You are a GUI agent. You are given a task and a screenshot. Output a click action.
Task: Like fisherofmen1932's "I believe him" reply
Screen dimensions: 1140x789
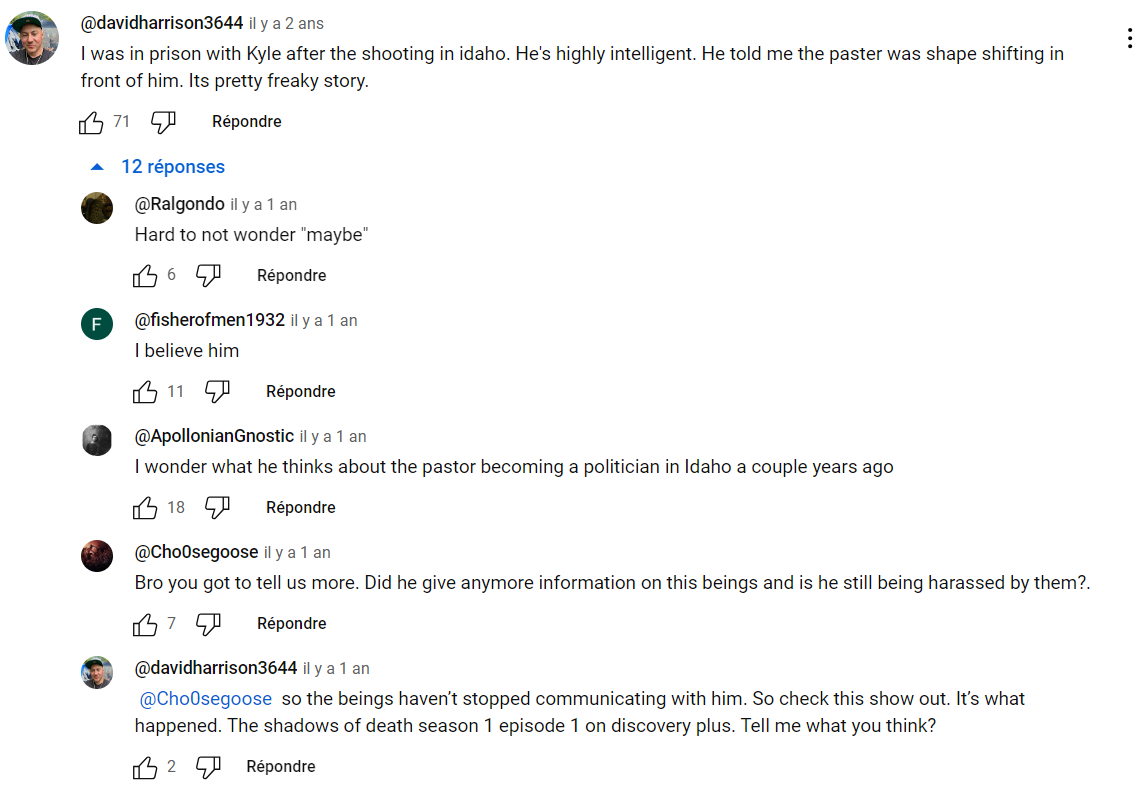pyautogui.click(x=145, y=392)
